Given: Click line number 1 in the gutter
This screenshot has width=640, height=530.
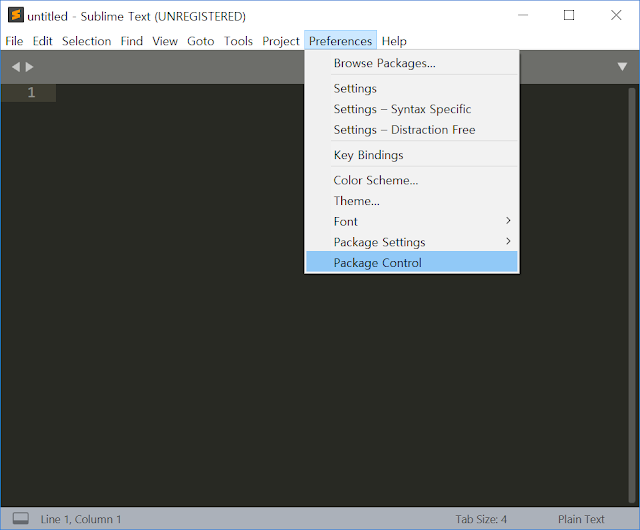Looking at the screenshot, I should (31, 93).
